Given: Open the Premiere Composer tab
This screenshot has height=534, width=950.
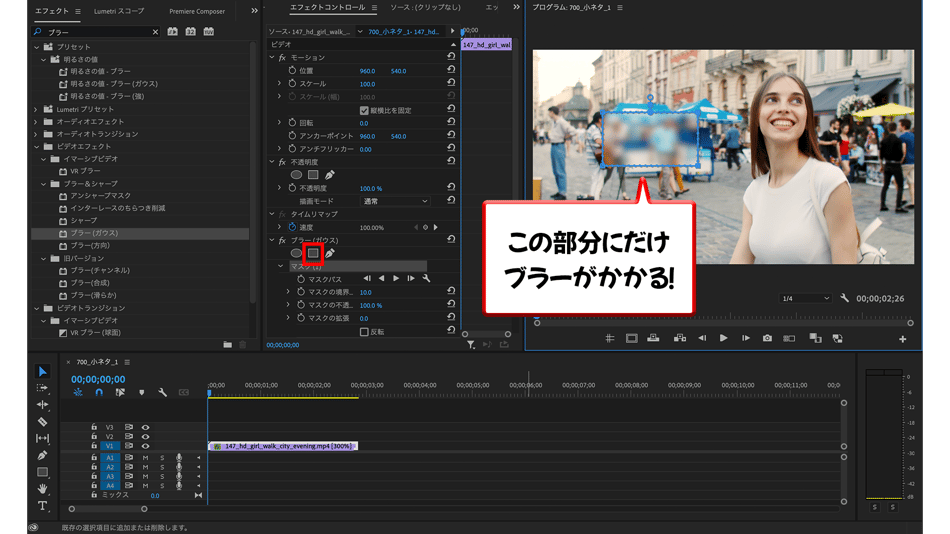Looking at the screenshot, I should [x=197, y=11].
